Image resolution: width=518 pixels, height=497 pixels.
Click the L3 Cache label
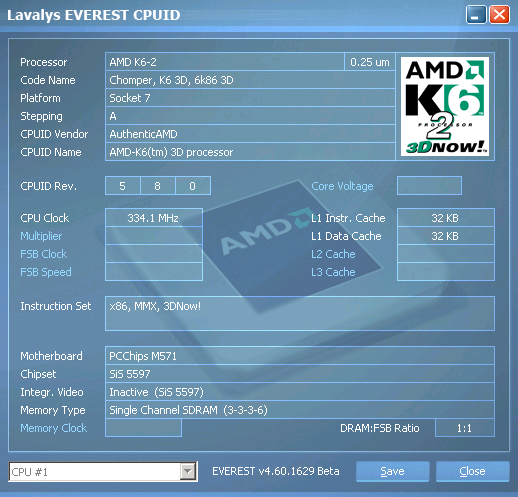(333, 272)
